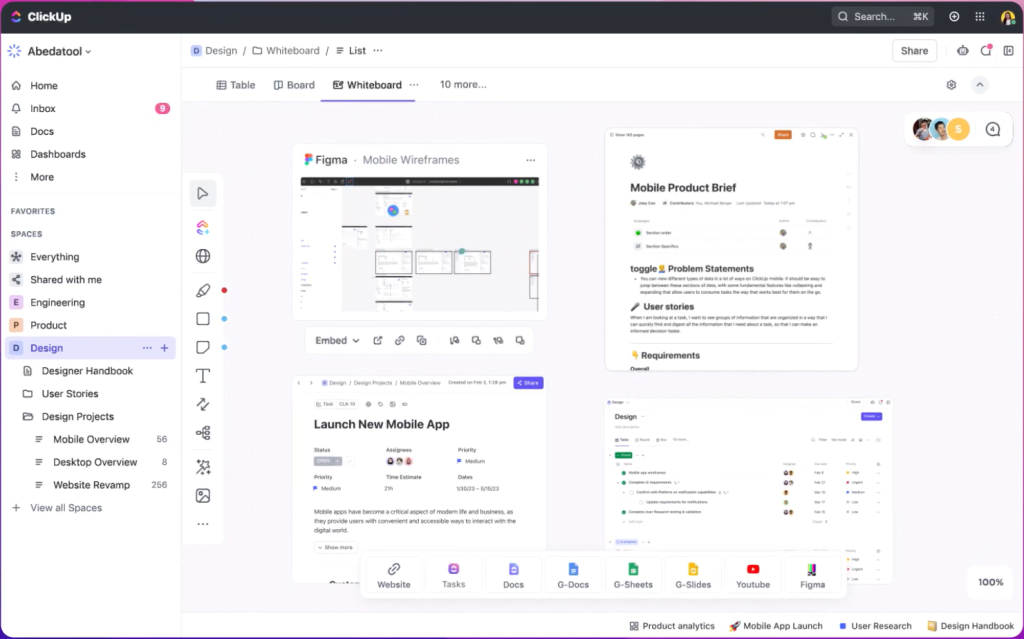This screenshot has height=639, width=1024.
Task: Add a G-Slides embed from bottom bar
Action: coord(693,576)
